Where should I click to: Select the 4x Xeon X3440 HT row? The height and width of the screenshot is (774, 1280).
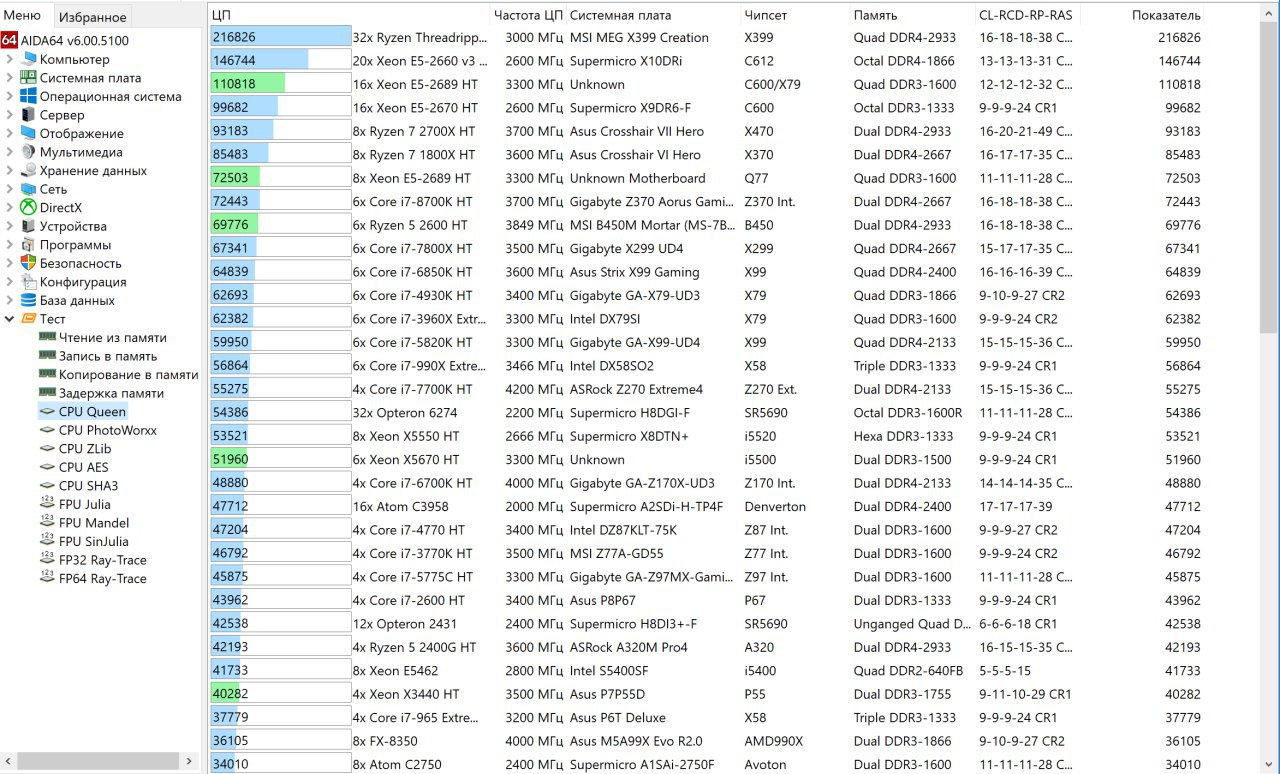coord(705,694)
